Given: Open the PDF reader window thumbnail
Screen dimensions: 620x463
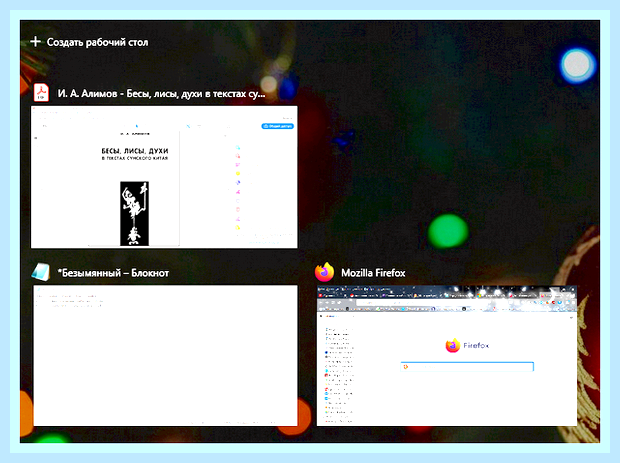Looking at the screenshot, I should [x=164, y=177].
